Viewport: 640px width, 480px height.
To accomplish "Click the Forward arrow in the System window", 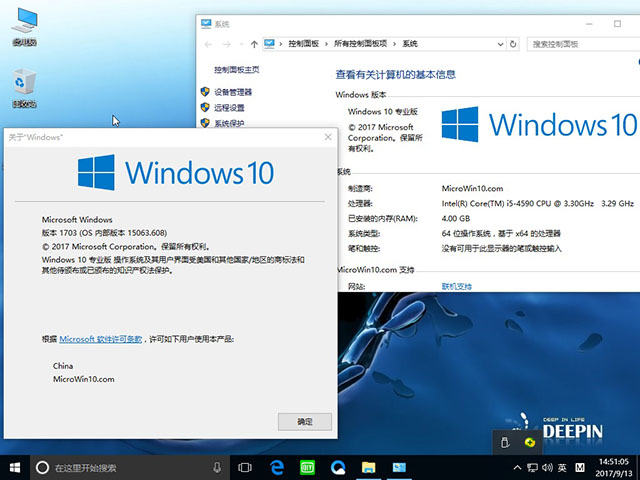I will (227, 44).
